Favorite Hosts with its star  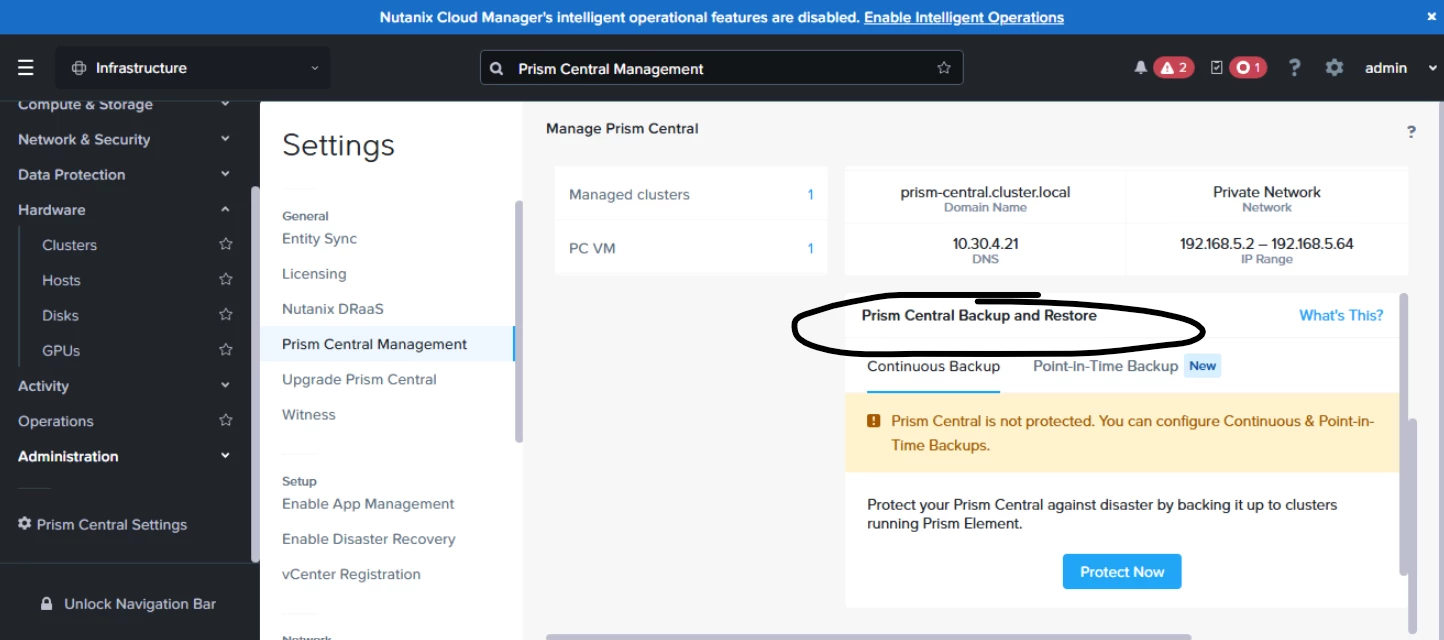226,280
